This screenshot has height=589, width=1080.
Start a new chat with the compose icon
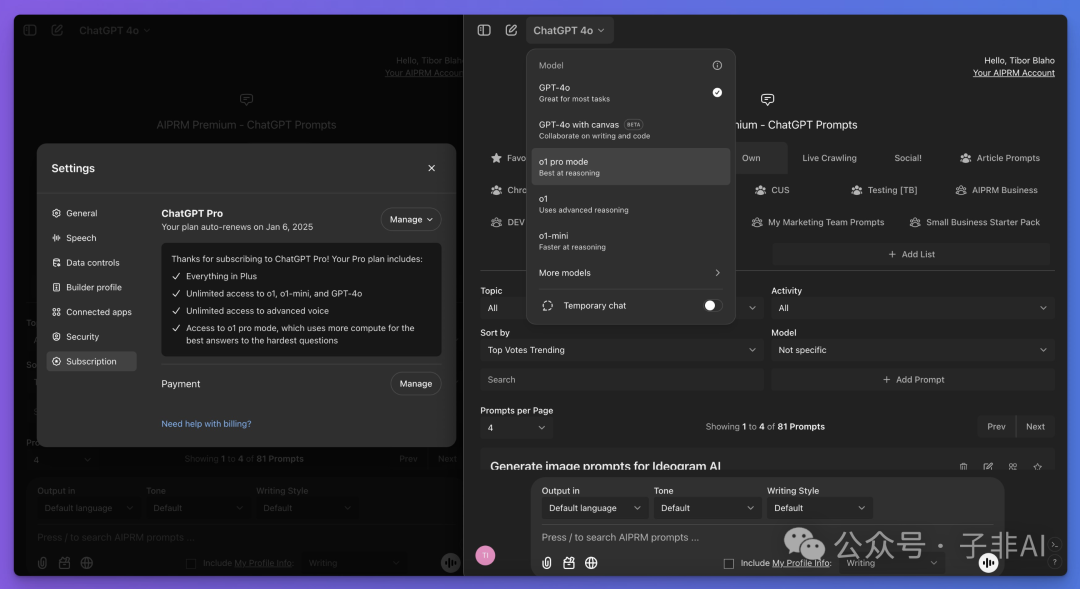pyautogui.click(x=511, y=31)
